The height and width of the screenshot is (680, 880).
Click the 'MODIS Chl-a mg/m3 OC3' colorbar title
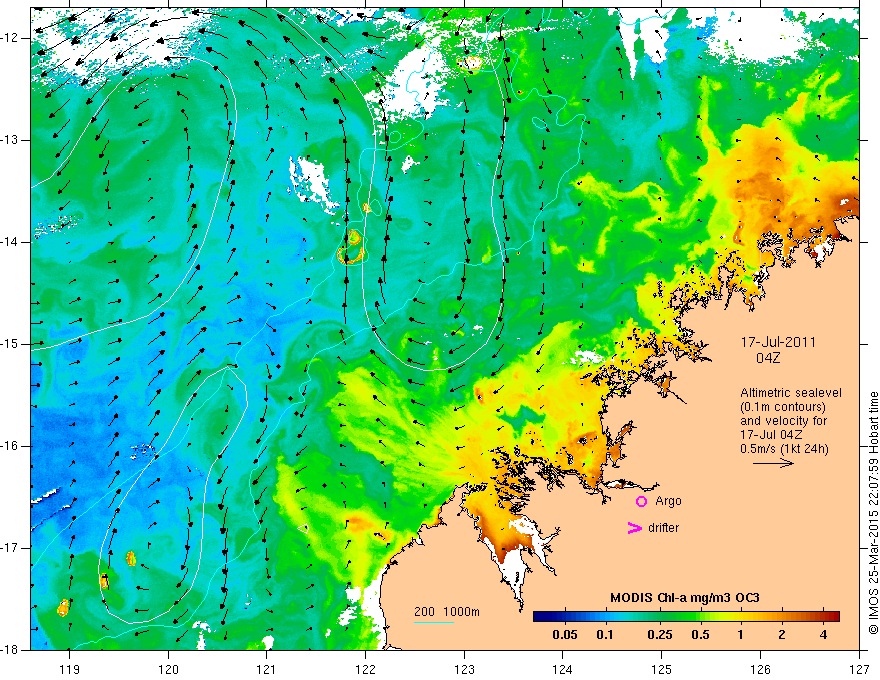(685, 598)
